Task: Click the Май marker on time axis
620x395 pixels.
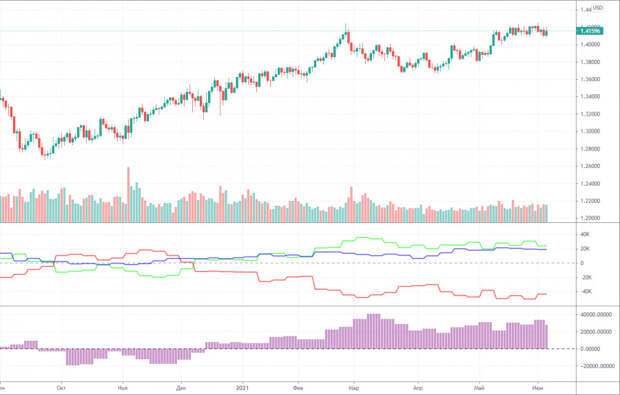Action: click(x=479, y=388)
